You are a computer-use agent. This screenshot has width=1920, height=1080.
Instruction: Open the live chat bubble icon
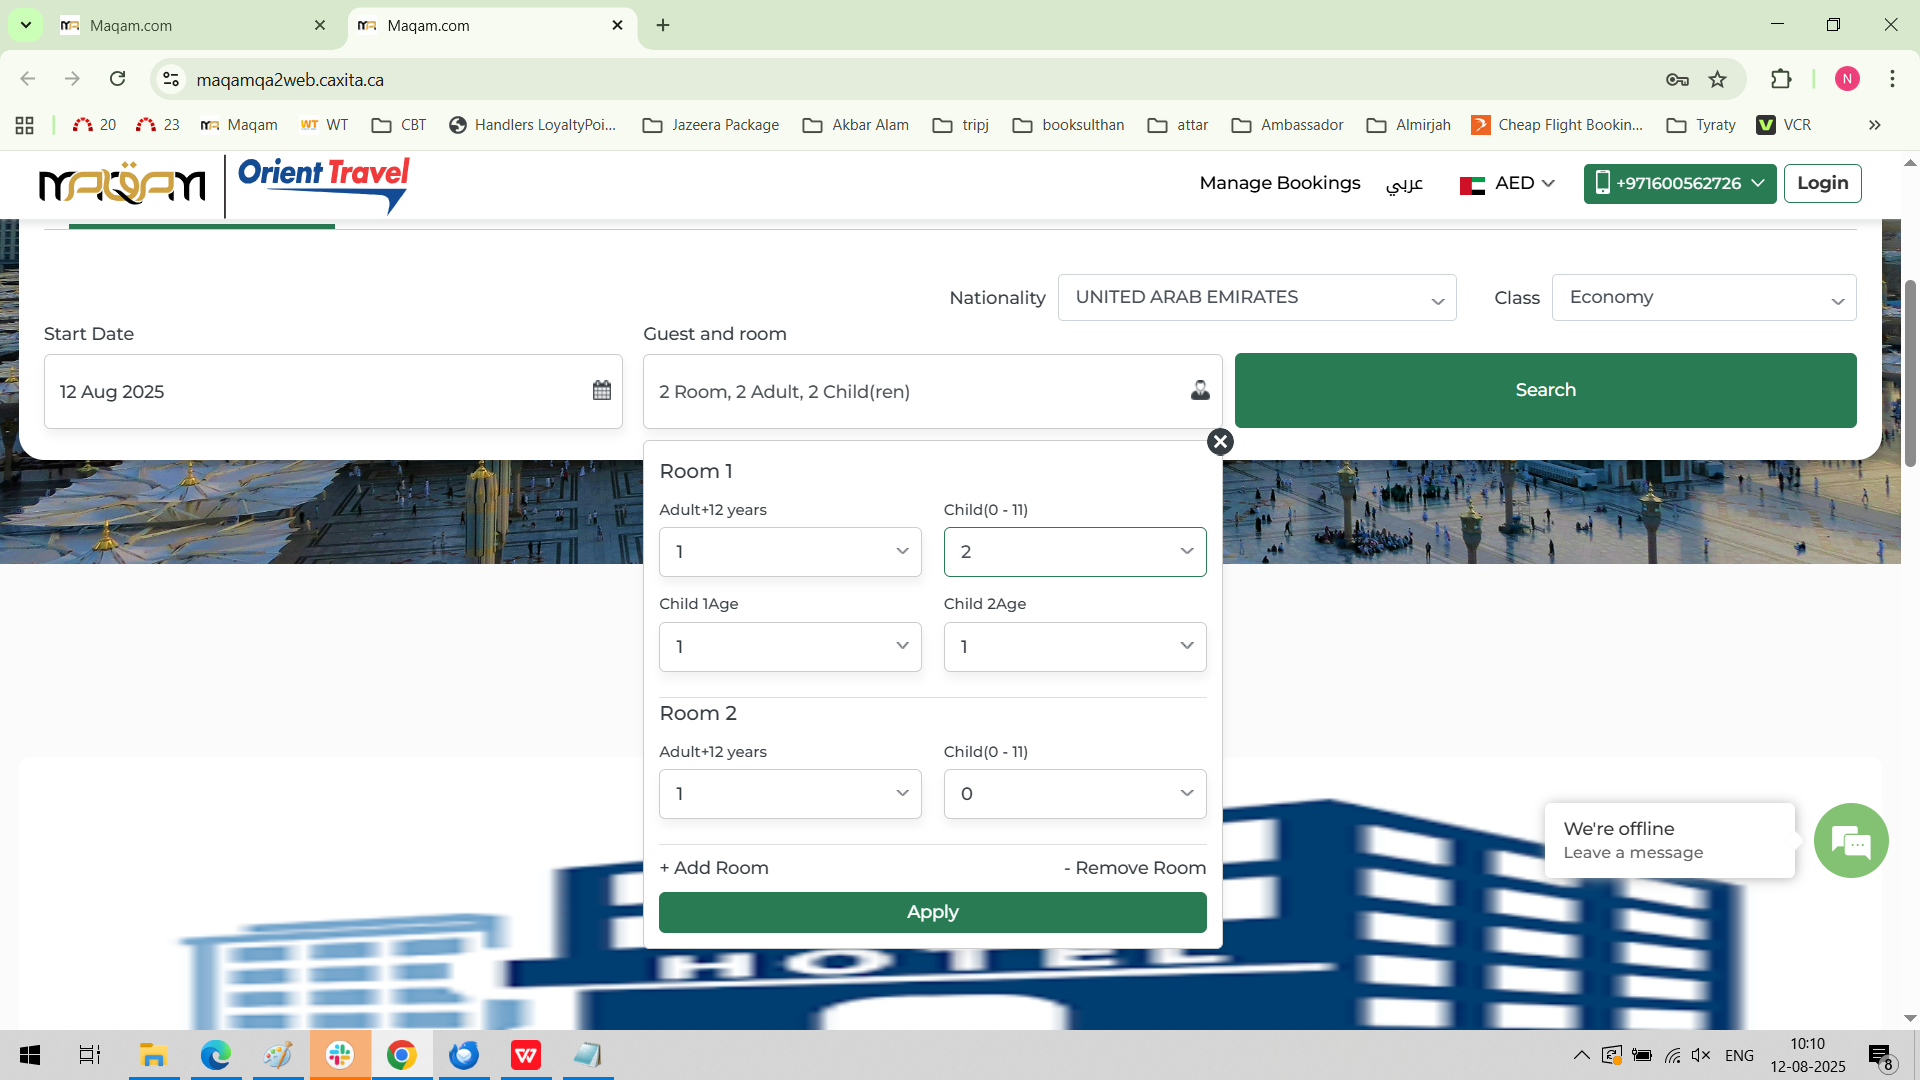point(1850,841)
